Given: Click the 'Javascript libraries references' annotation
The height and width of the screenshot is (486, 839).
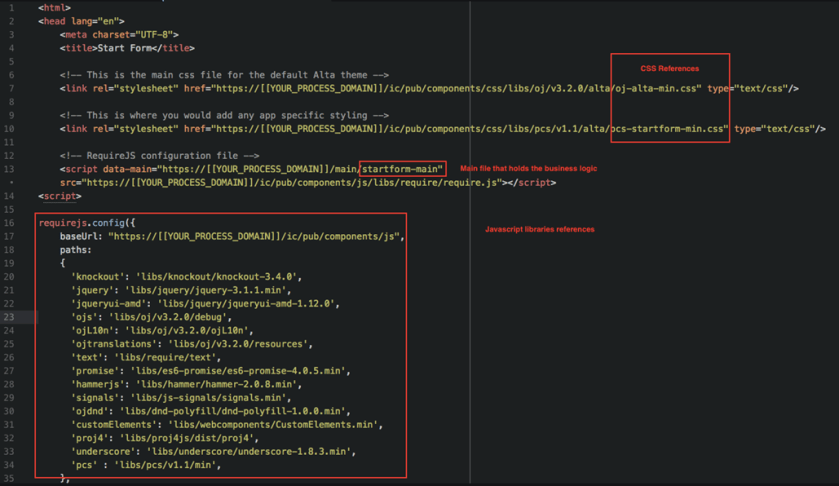Looking at the screenshot, I should coord(539,230).
